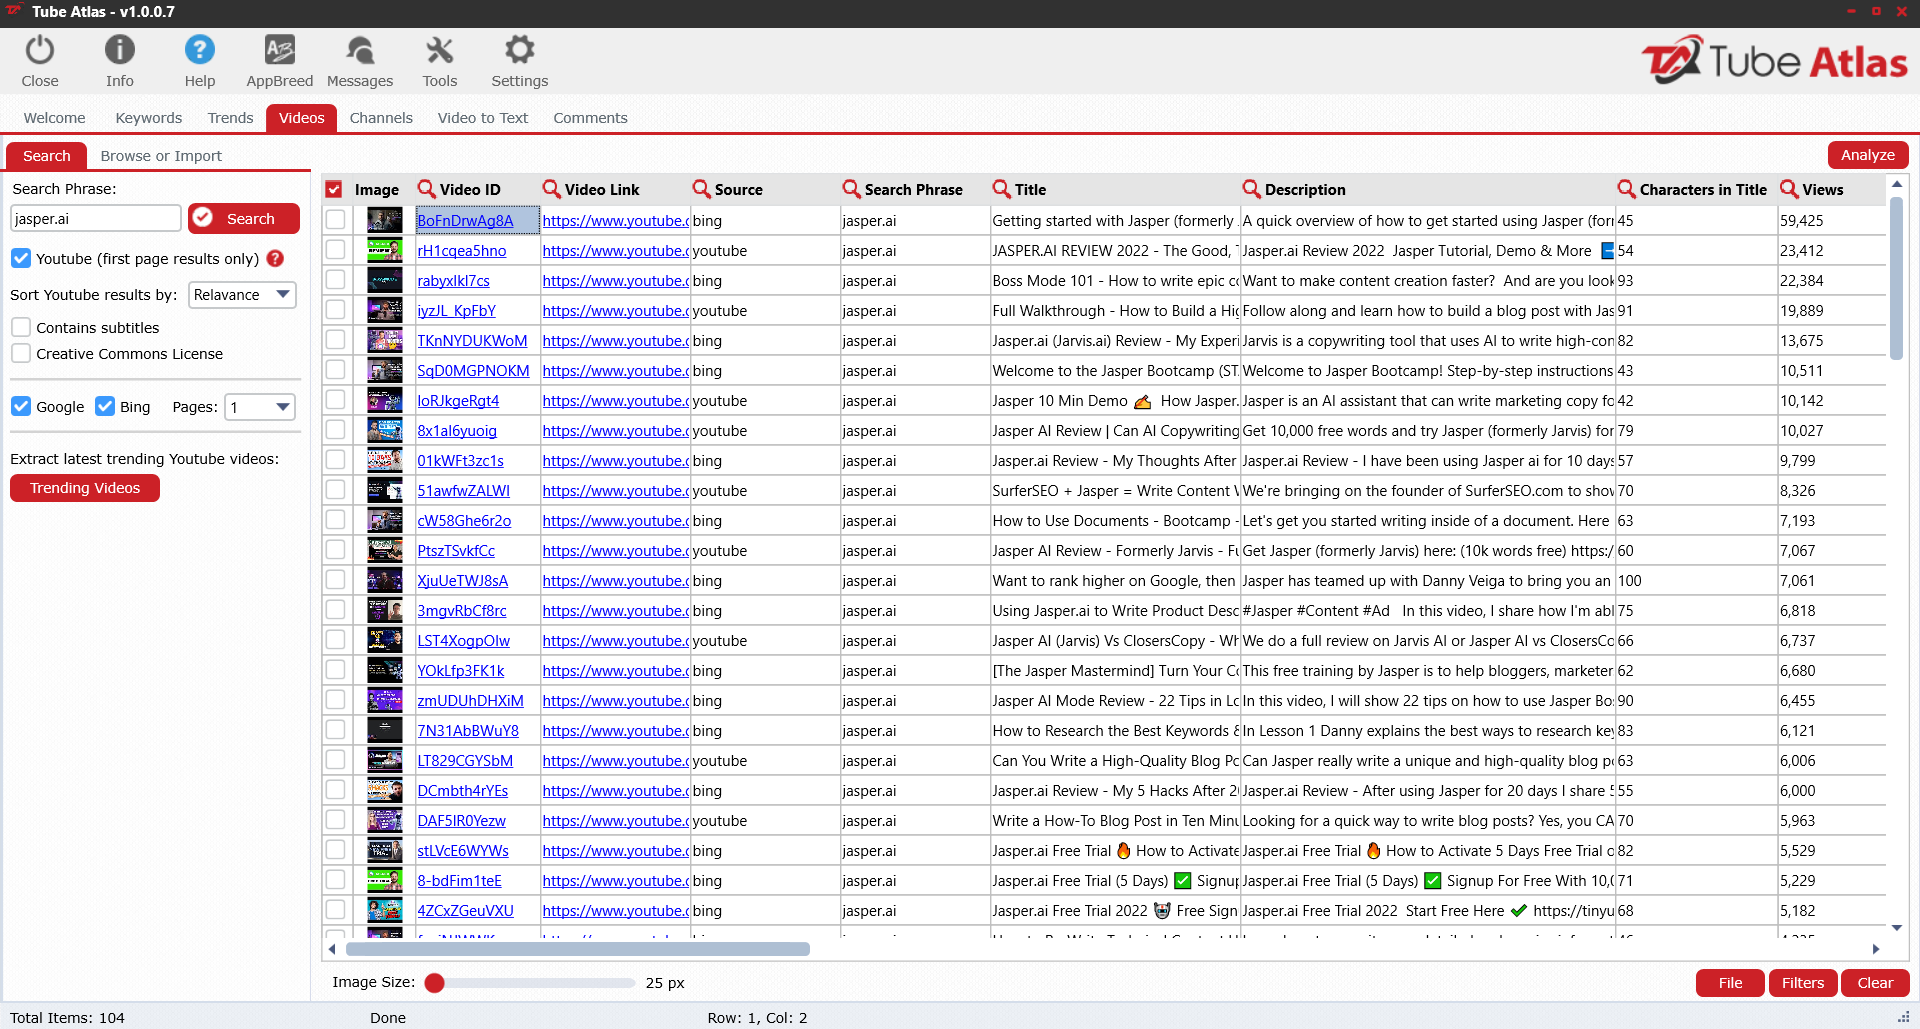1920x1029 pixels.
Task: Click the Description column search icon
Action: [x=1252, y=189]
